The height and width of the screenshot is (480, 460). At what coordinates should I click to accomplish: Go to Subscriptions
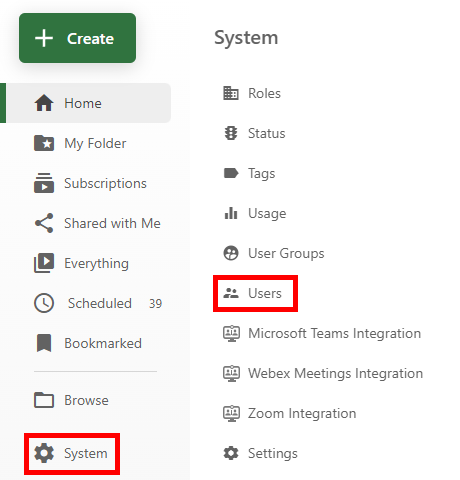coord(105,184)
